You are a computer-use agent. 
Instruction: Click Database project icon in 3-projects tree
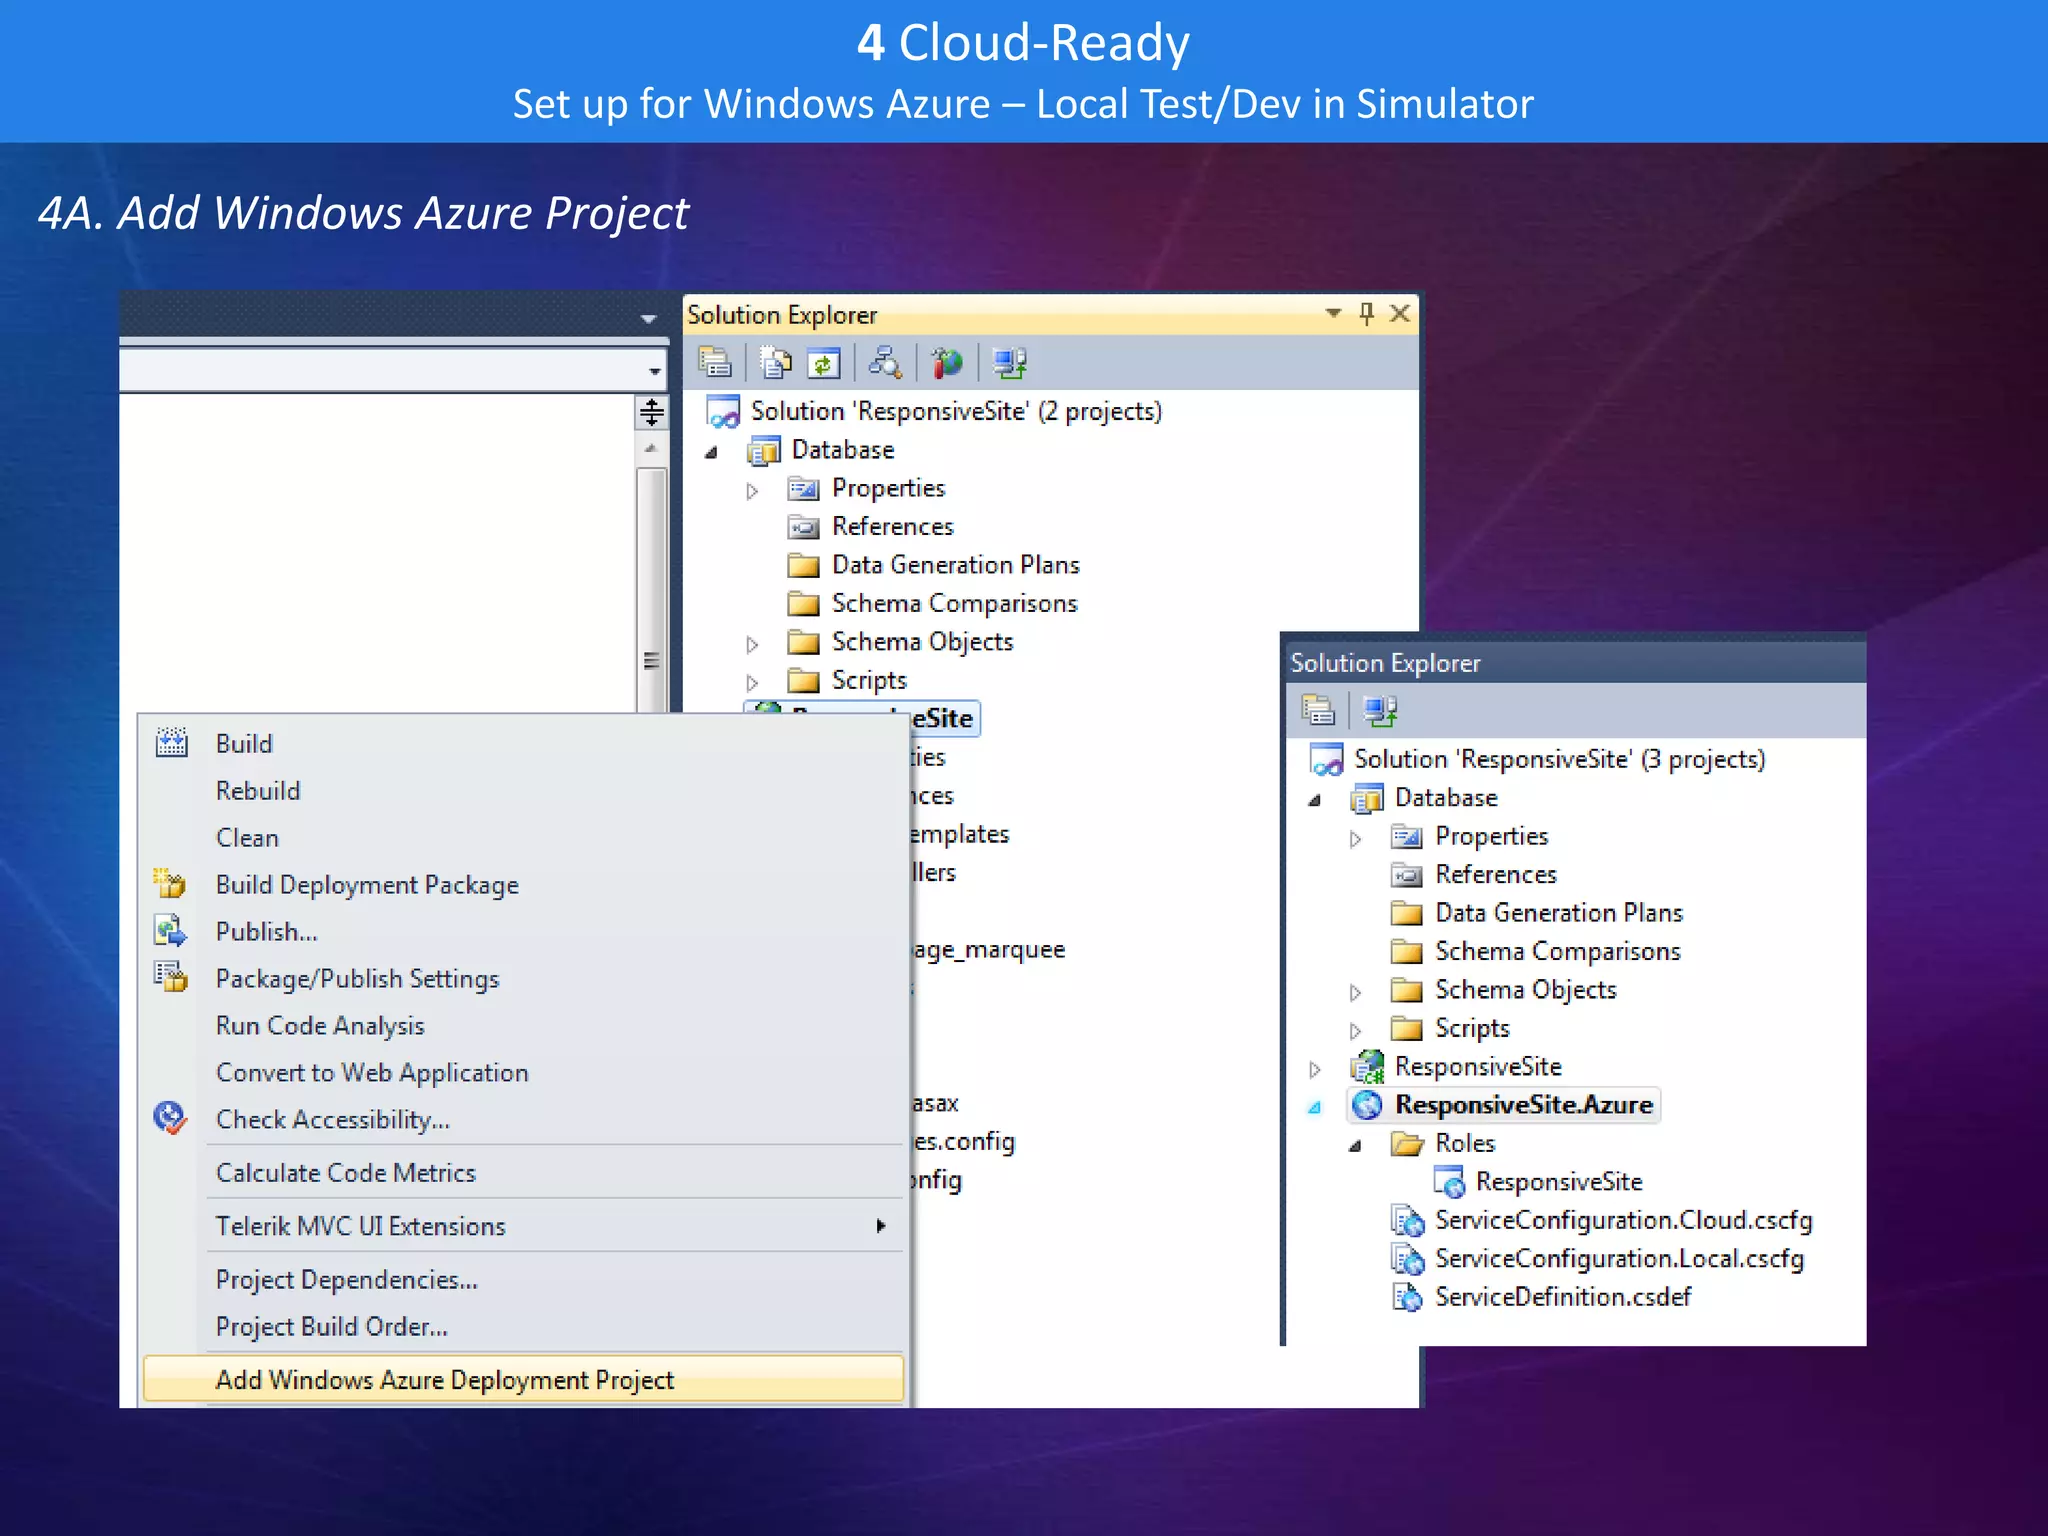[1367, 798]
